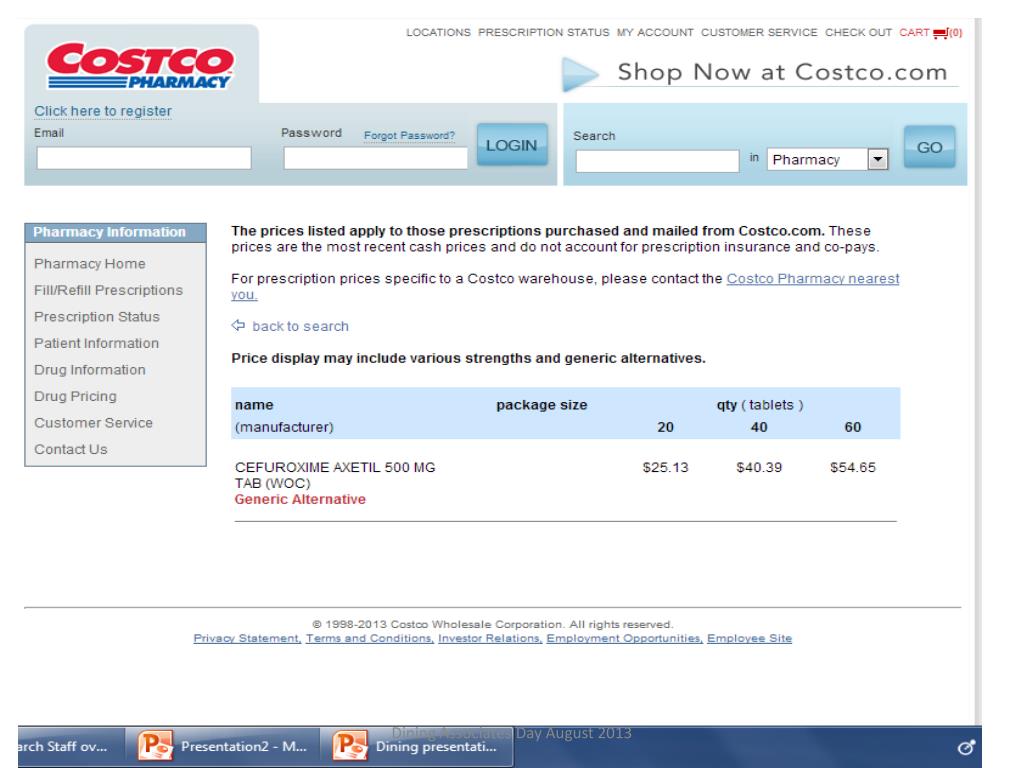Image resolution: width=1024 pixels, height=768 pixels.
Task: Select the CEFUROXIME AXETIL 500 MG drug name
Action: tap(335, 475)
